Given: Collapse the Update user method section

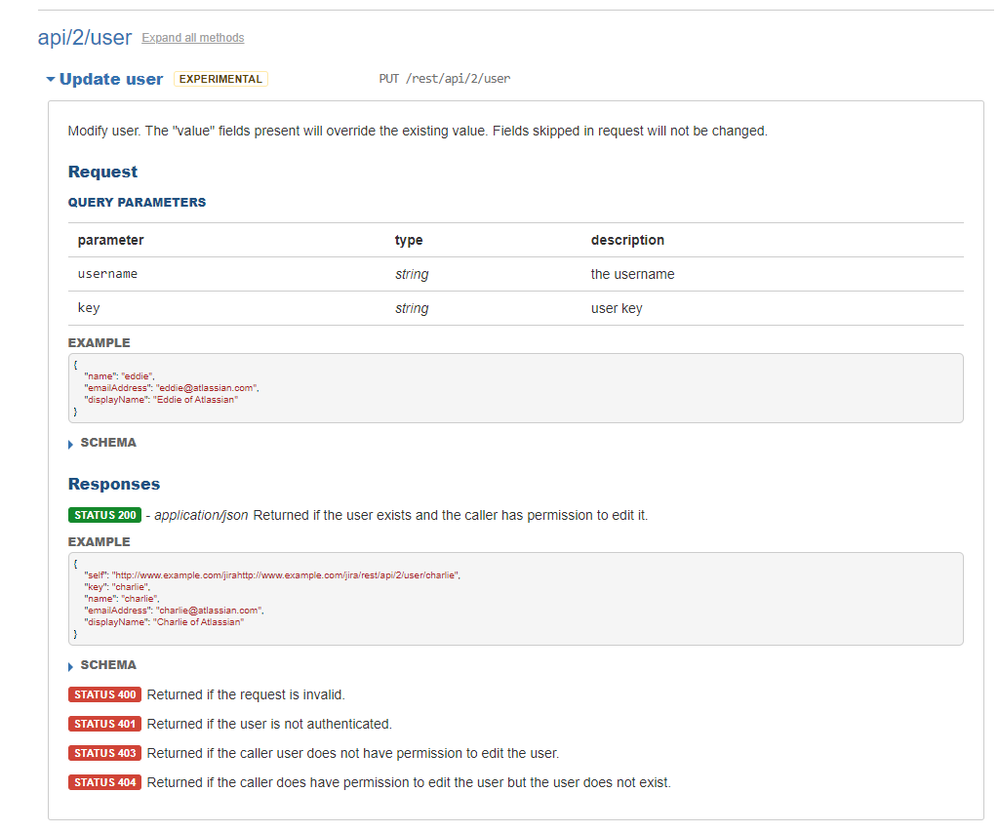Looking at the screenshot, I should coord(105,79).
